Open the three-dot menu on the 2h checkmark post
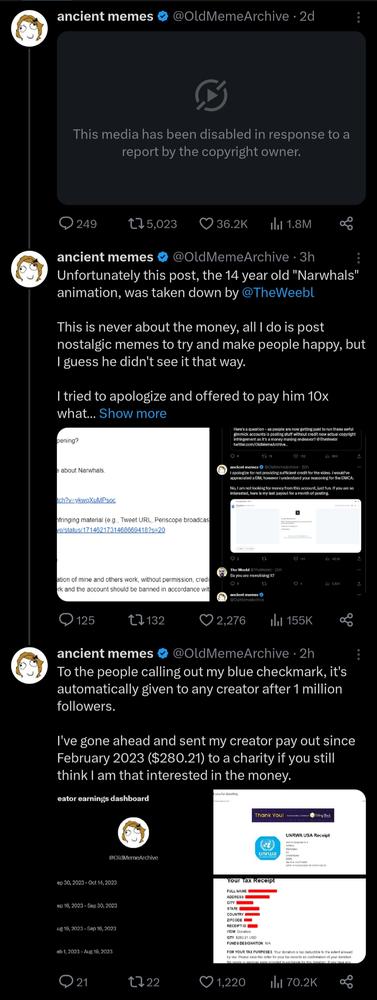 pos(358,654)
